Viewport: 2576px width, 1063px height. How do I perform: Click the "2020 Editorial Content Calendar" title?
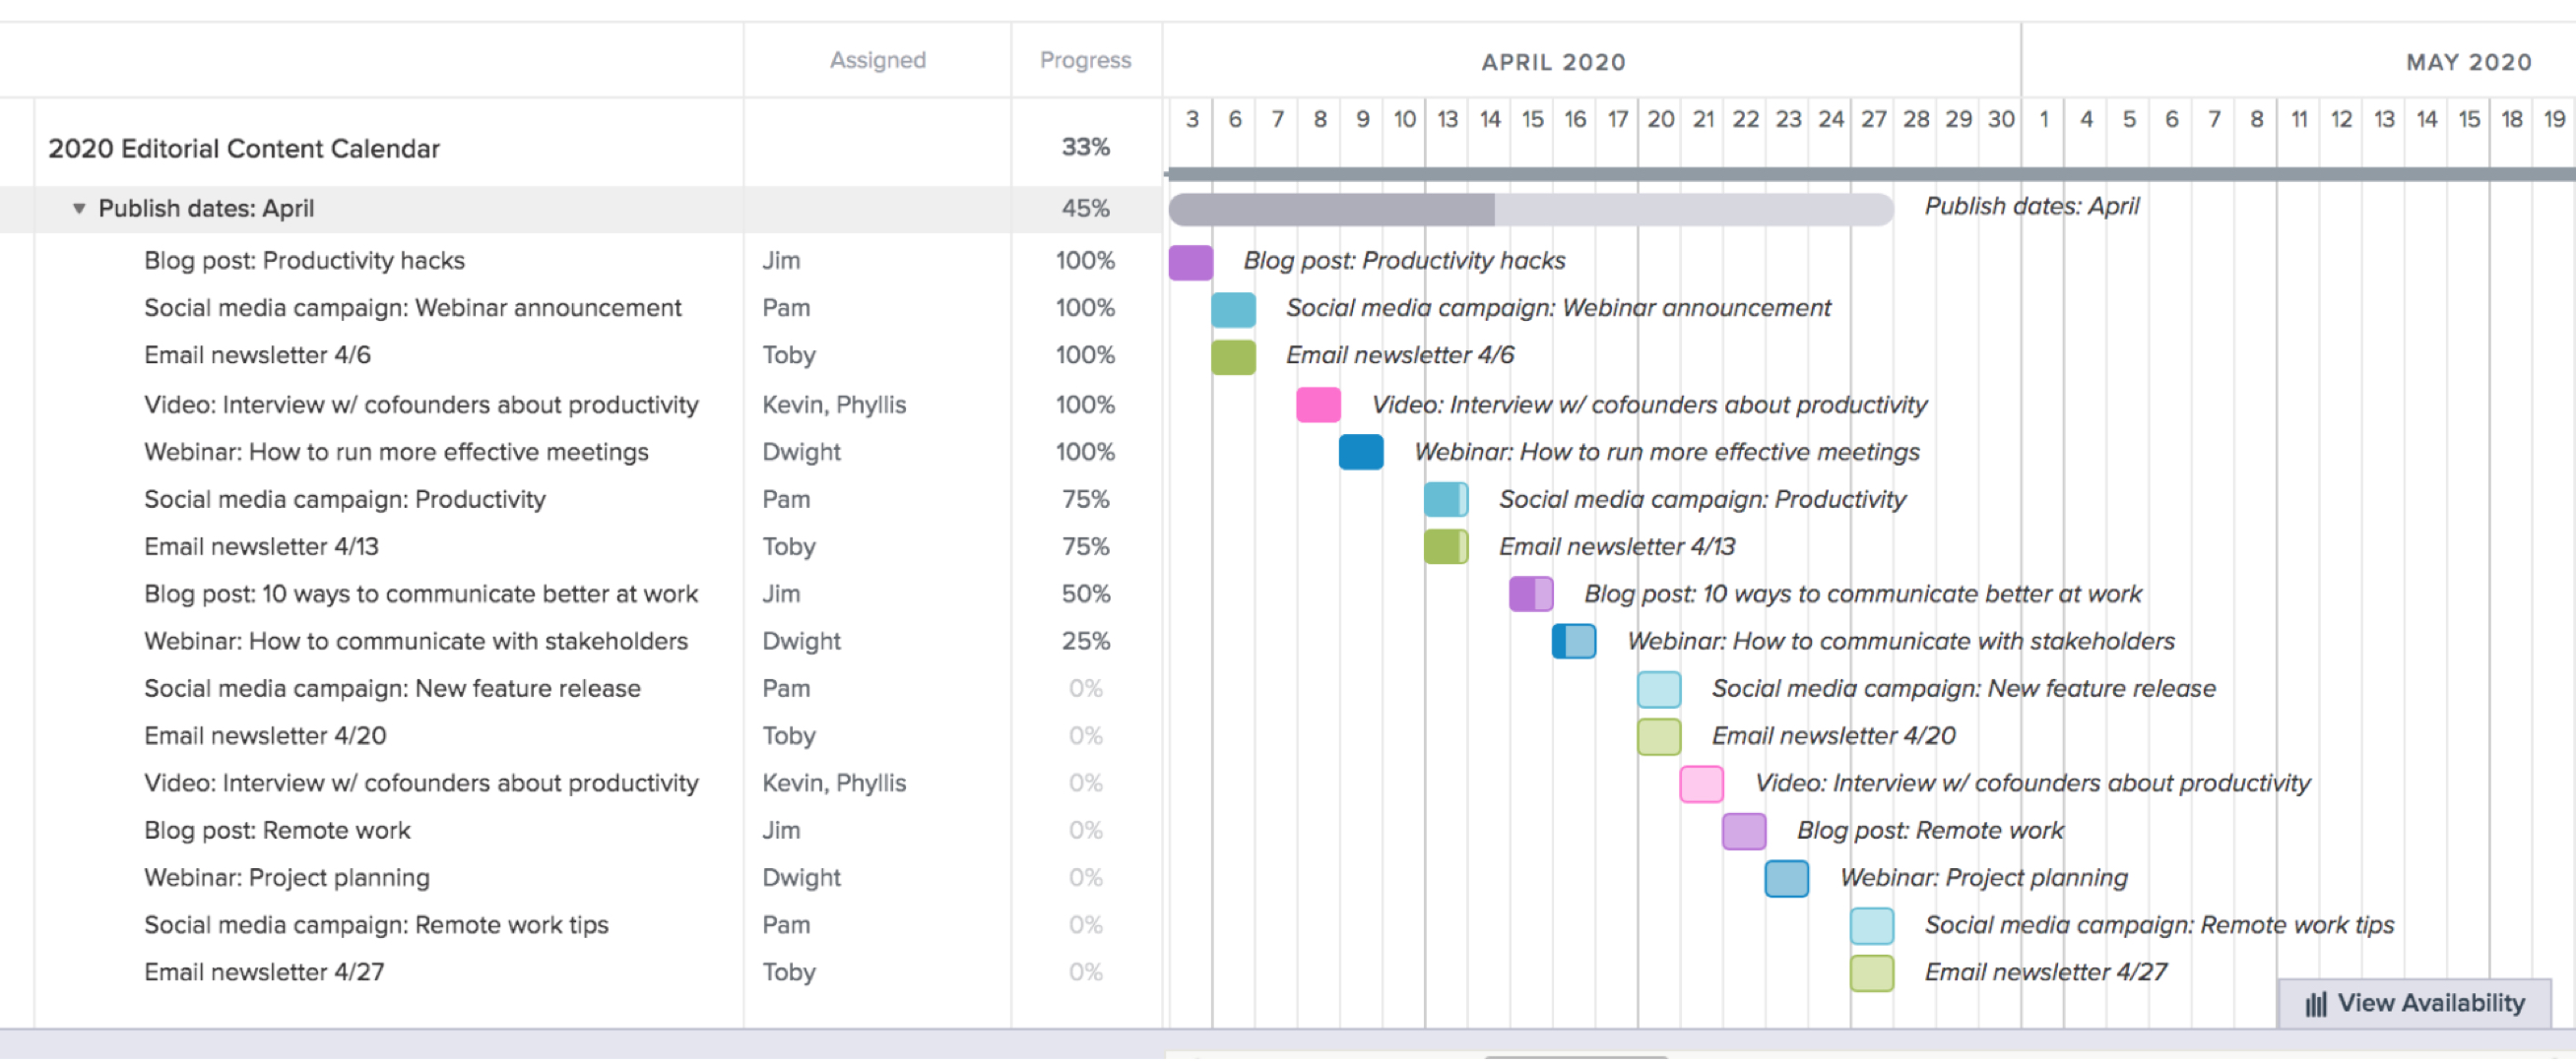point(244,148)
